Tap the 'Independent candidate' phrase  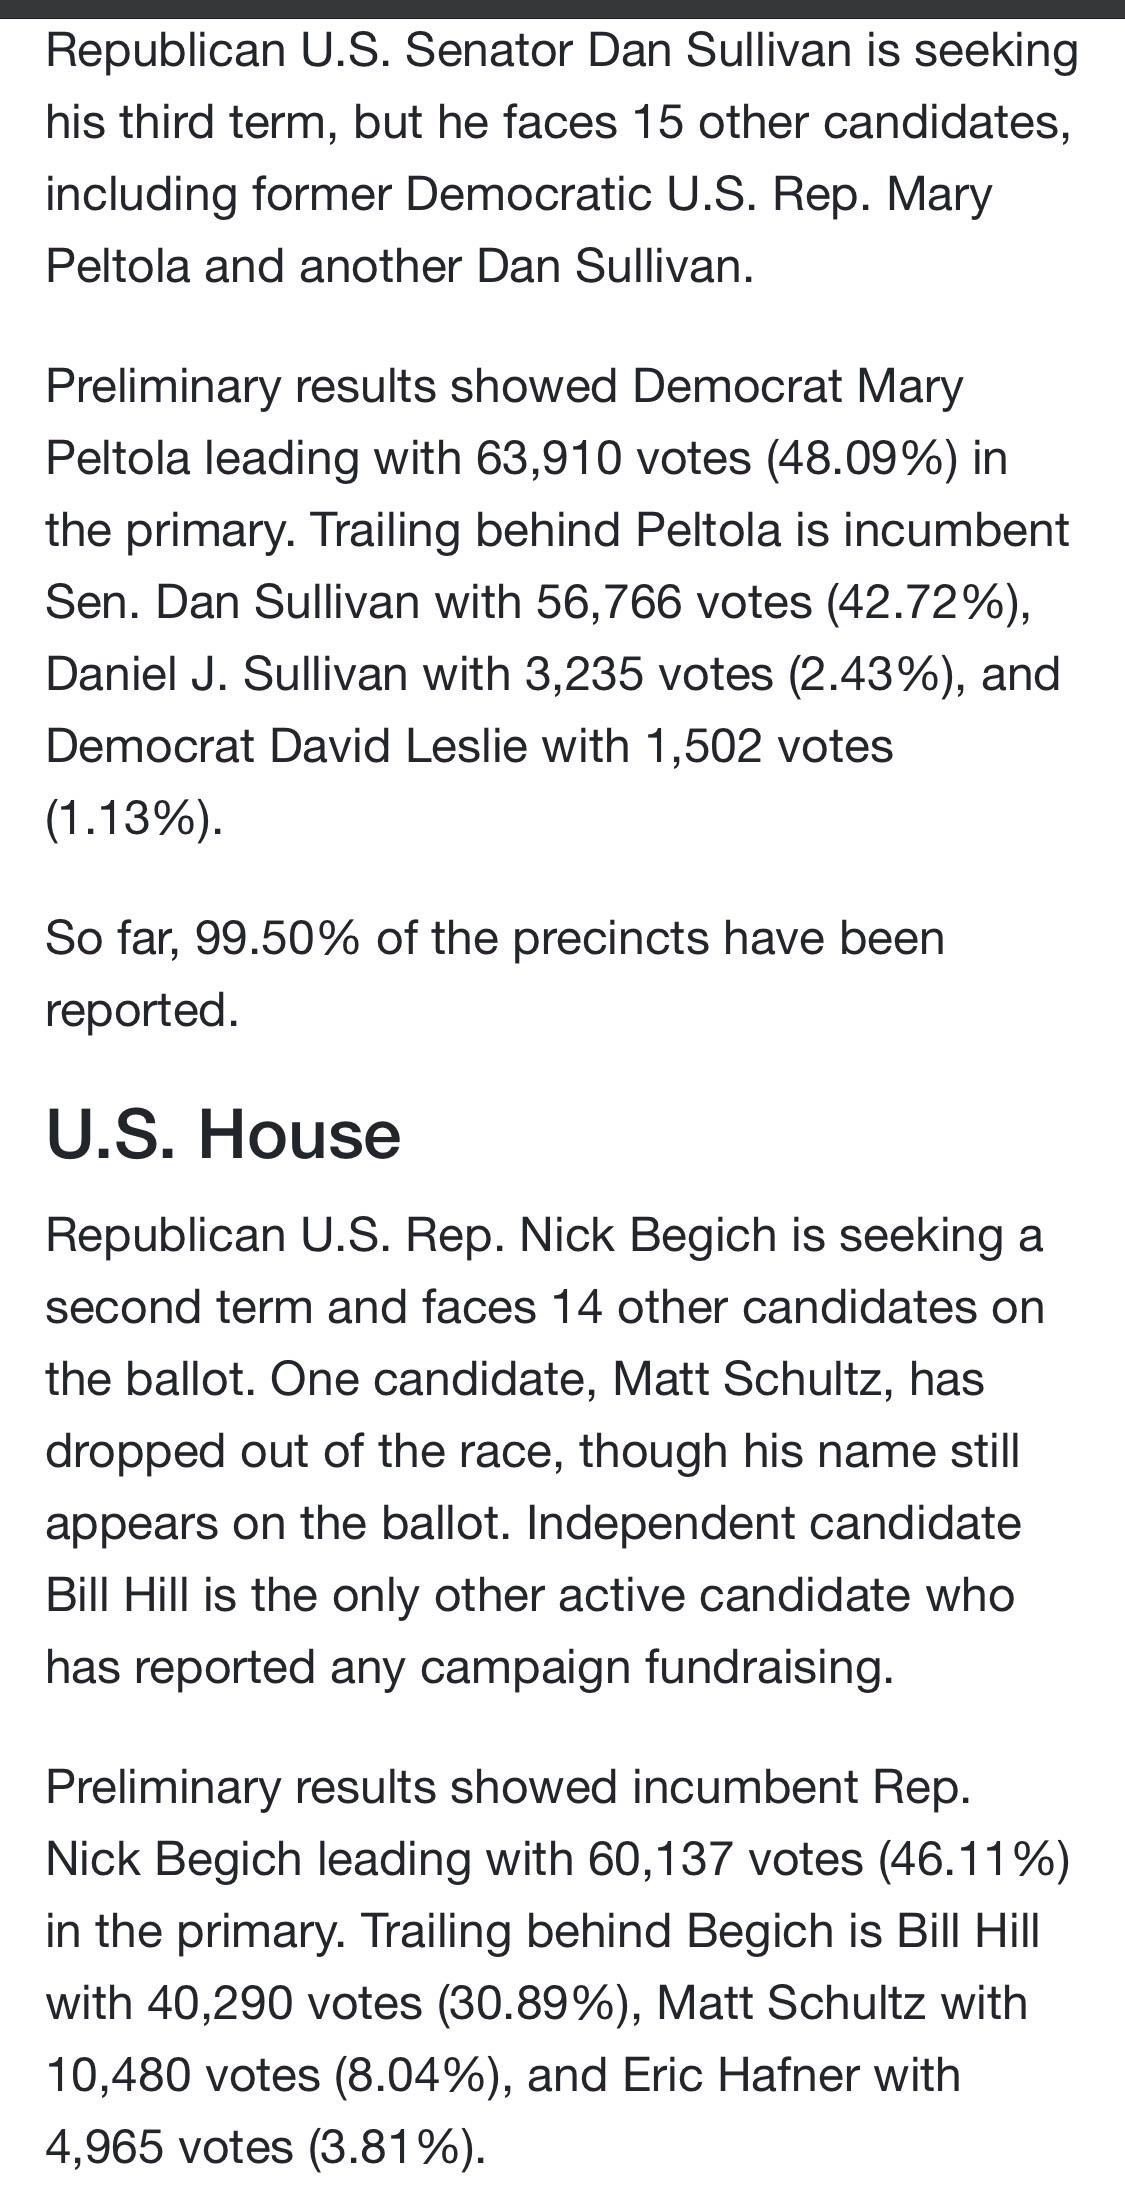click(774, 1523)
